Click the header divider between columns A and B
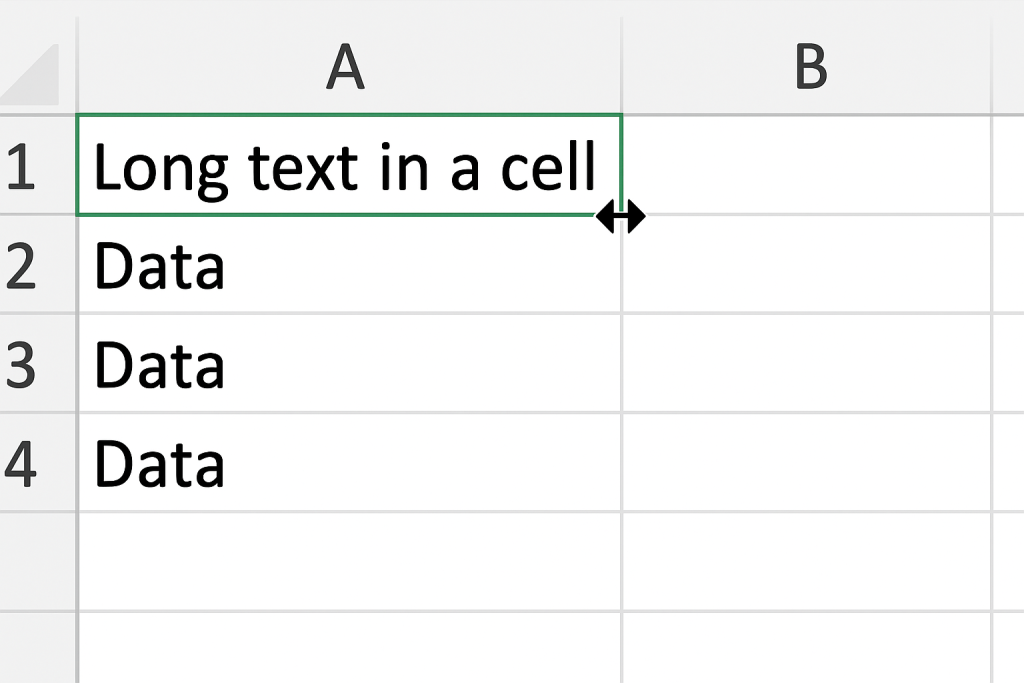The width and height of the screenshot is (1024, 683). click(x=621, y=68)
